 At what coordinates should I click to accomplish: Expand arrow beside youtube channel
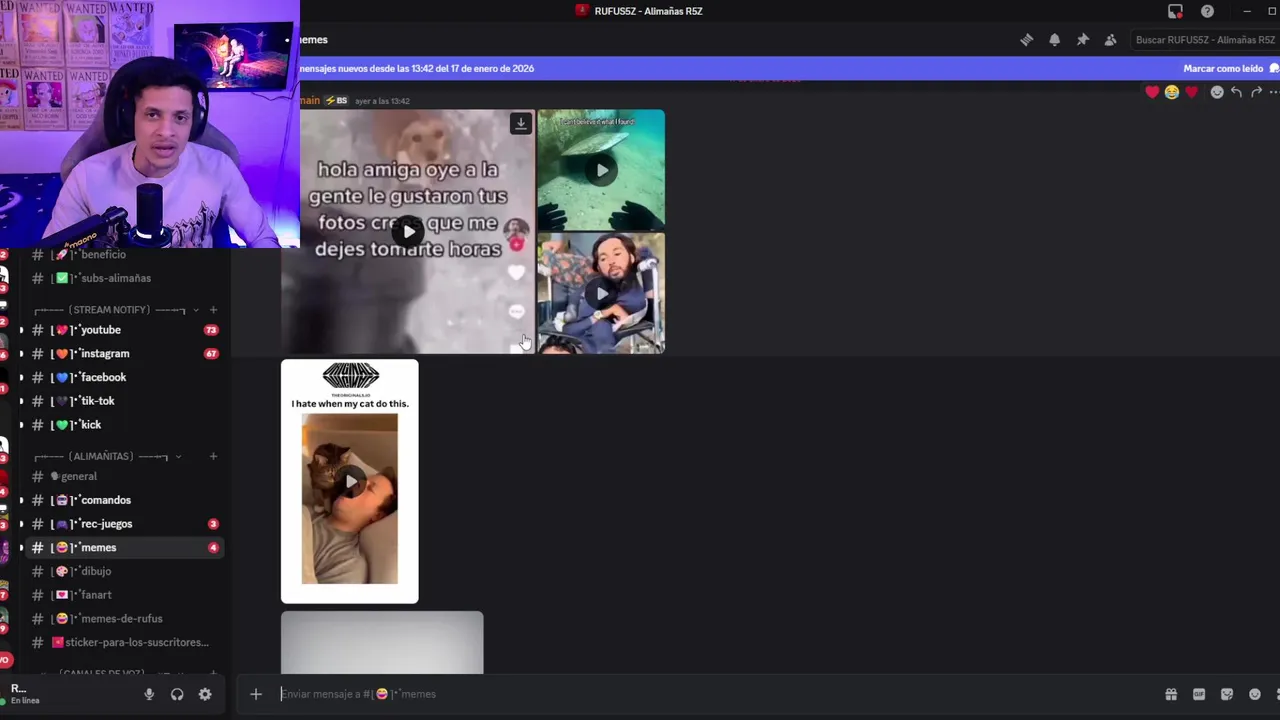21,330
